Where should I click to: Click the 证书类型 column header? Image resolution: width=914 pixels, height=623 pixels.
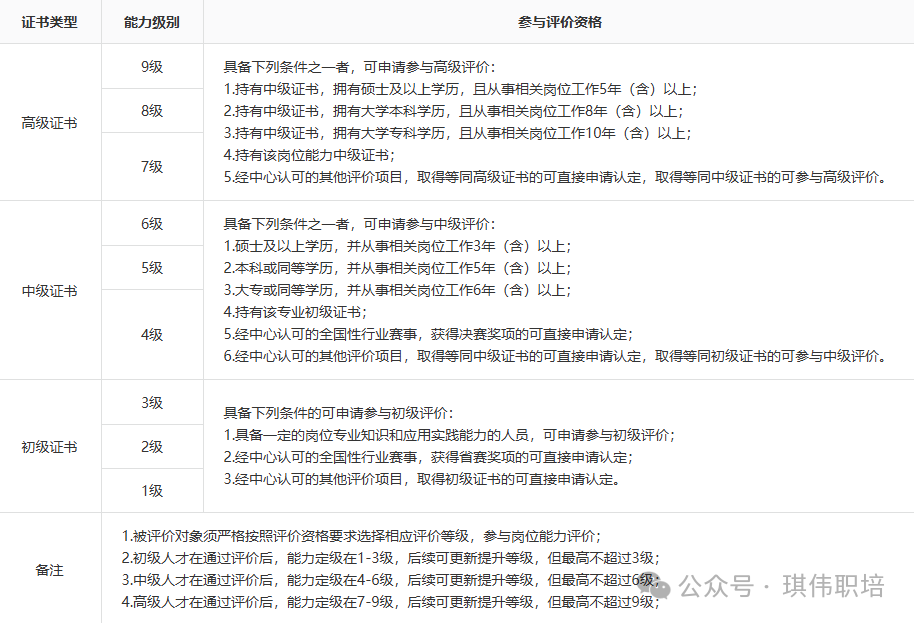coord(50,22)
